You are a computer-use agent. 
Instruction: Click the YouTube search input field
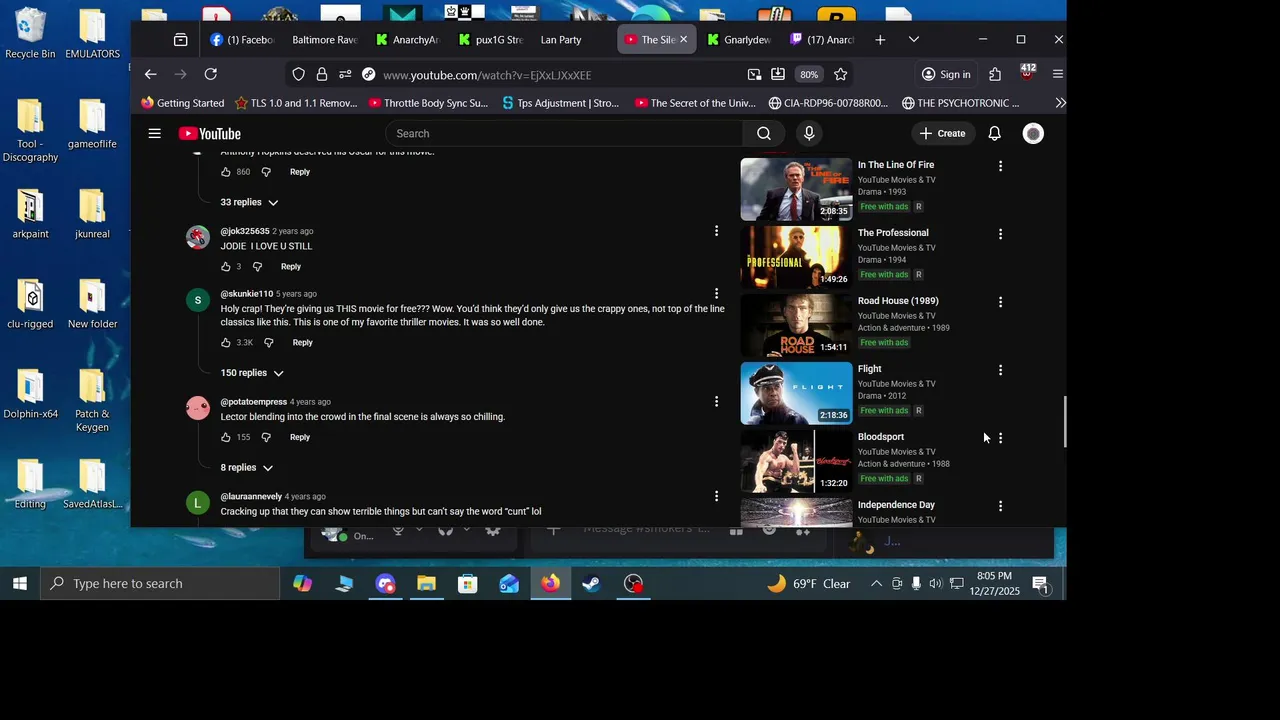pos(564,134)
